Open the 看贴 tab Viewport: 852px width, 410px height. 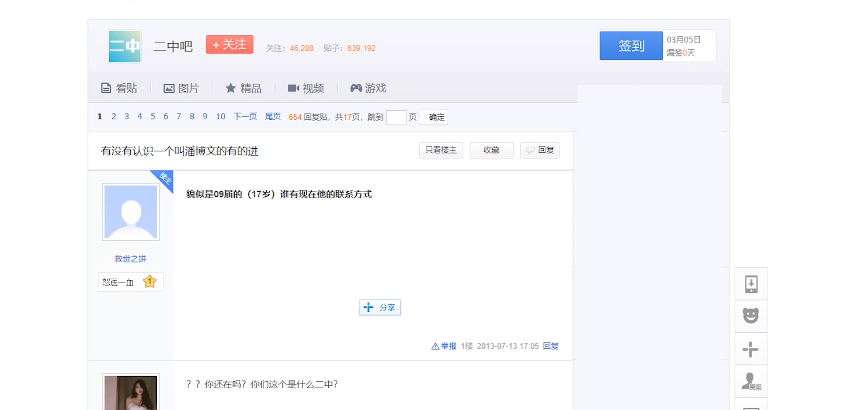[119, 88]
